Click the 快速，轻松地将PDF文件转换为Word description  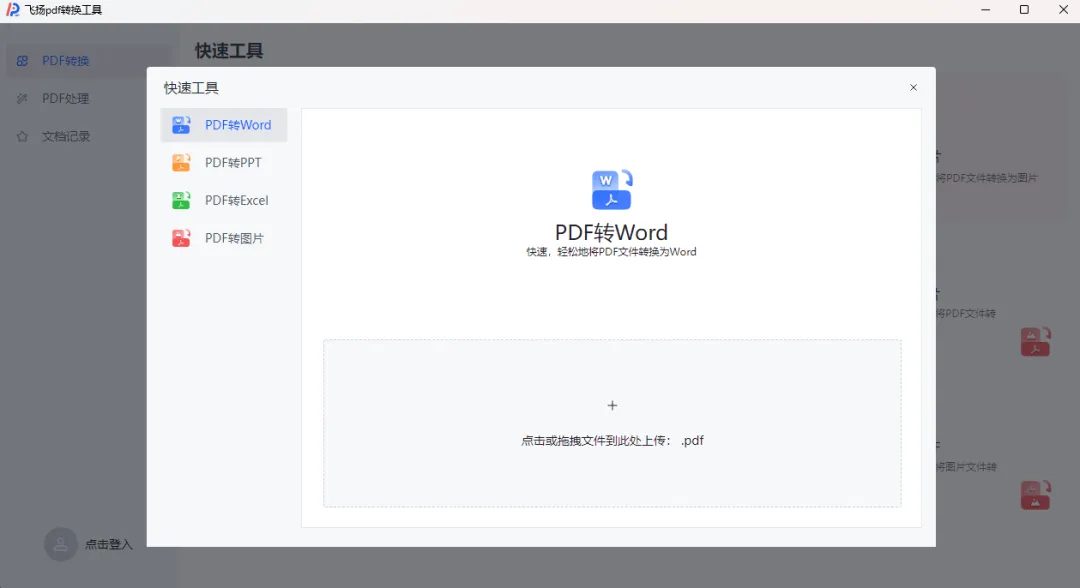pos(612,252)
